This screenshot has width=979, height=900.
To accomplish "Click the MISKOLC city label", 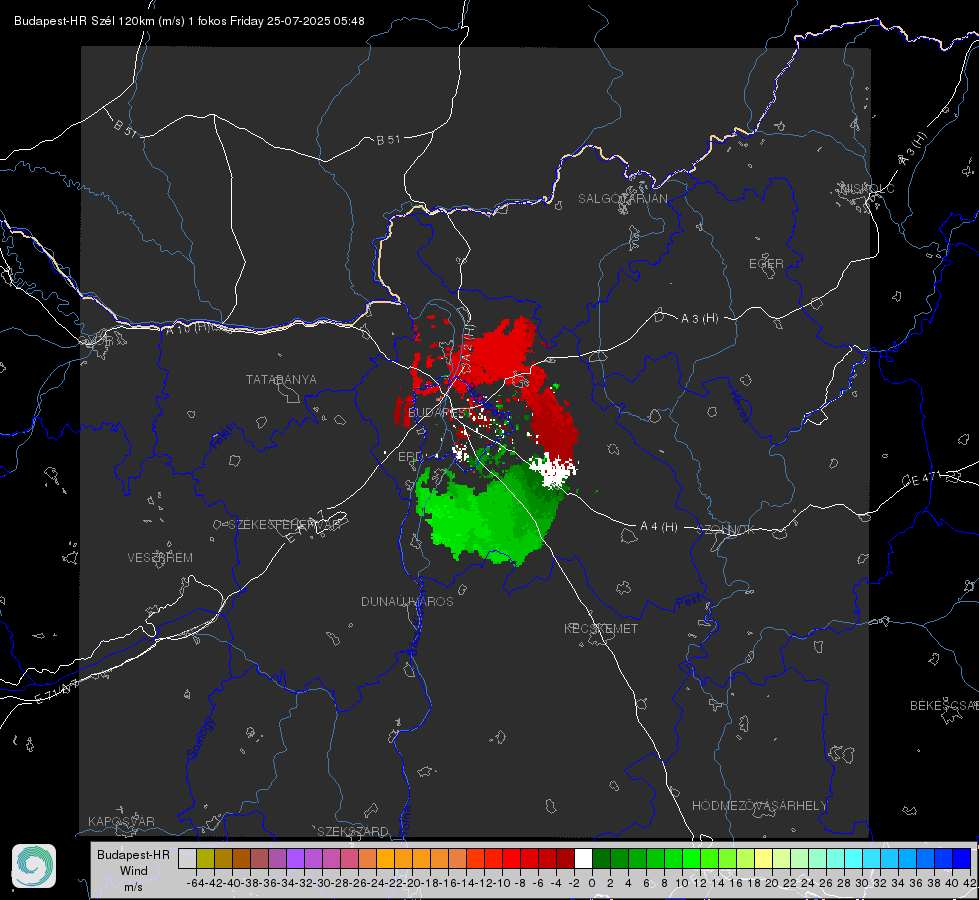I will click(x=867, y=188).
